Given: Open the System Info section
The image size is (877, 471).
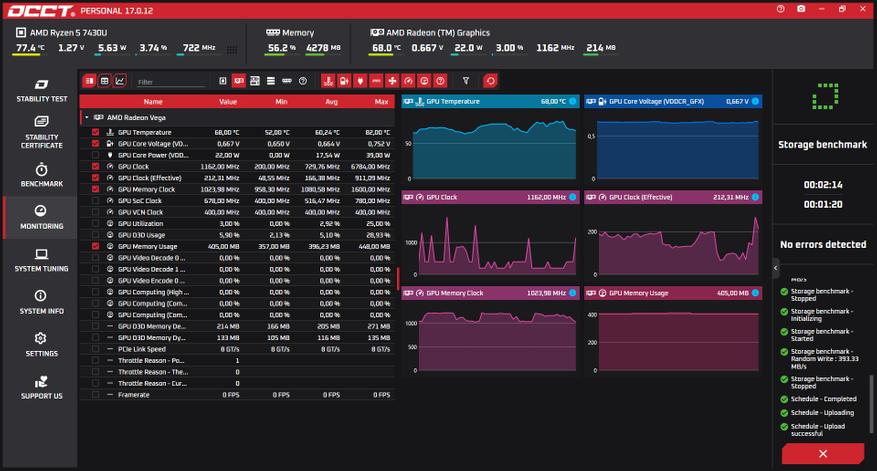Looking at the screenshot, I should tap(41, 303).
